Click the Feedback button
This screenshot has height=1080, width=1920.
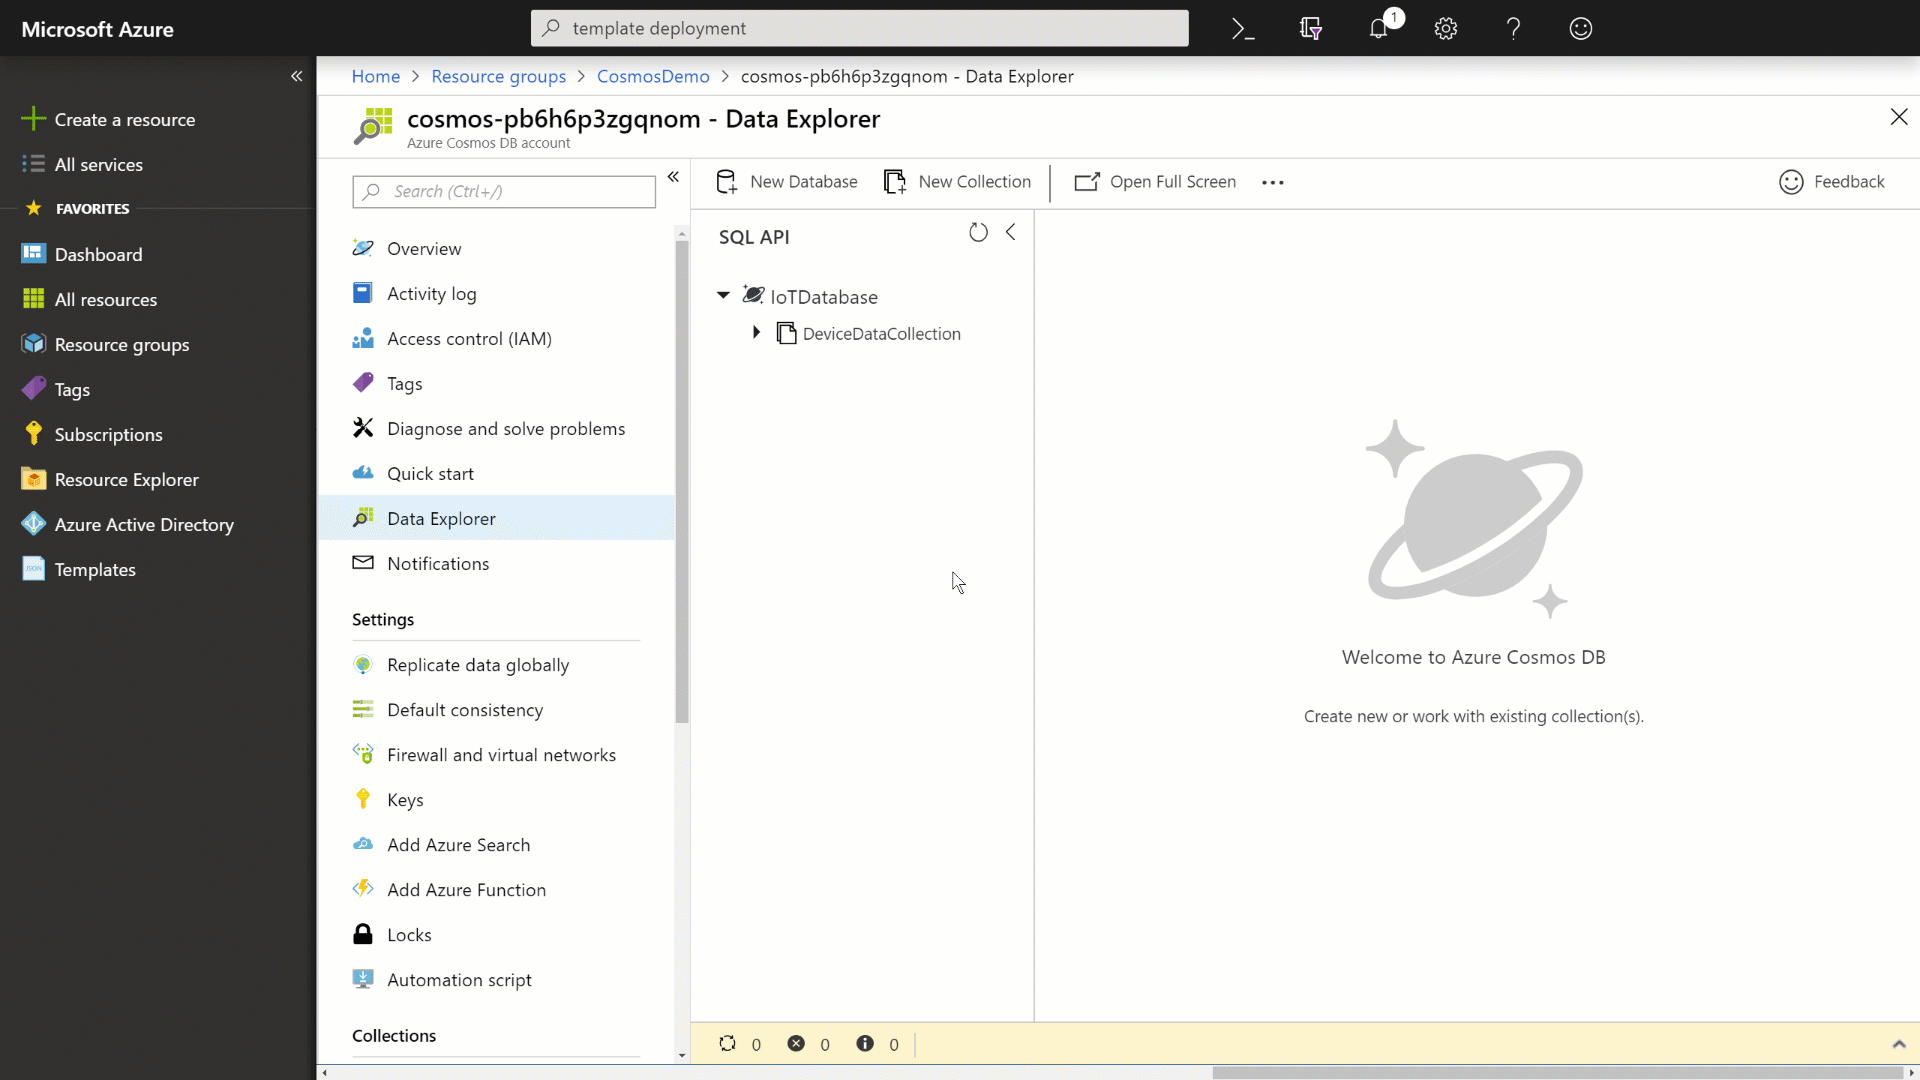tap(1833, 181)
